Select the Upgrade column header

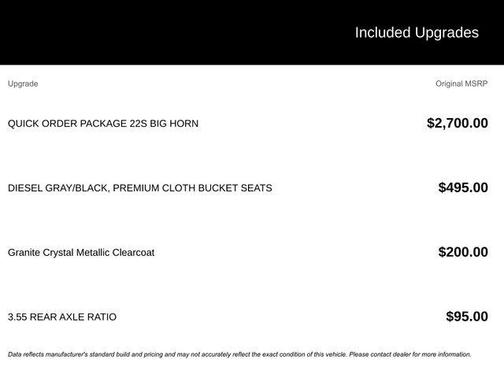tap(23, 84)
